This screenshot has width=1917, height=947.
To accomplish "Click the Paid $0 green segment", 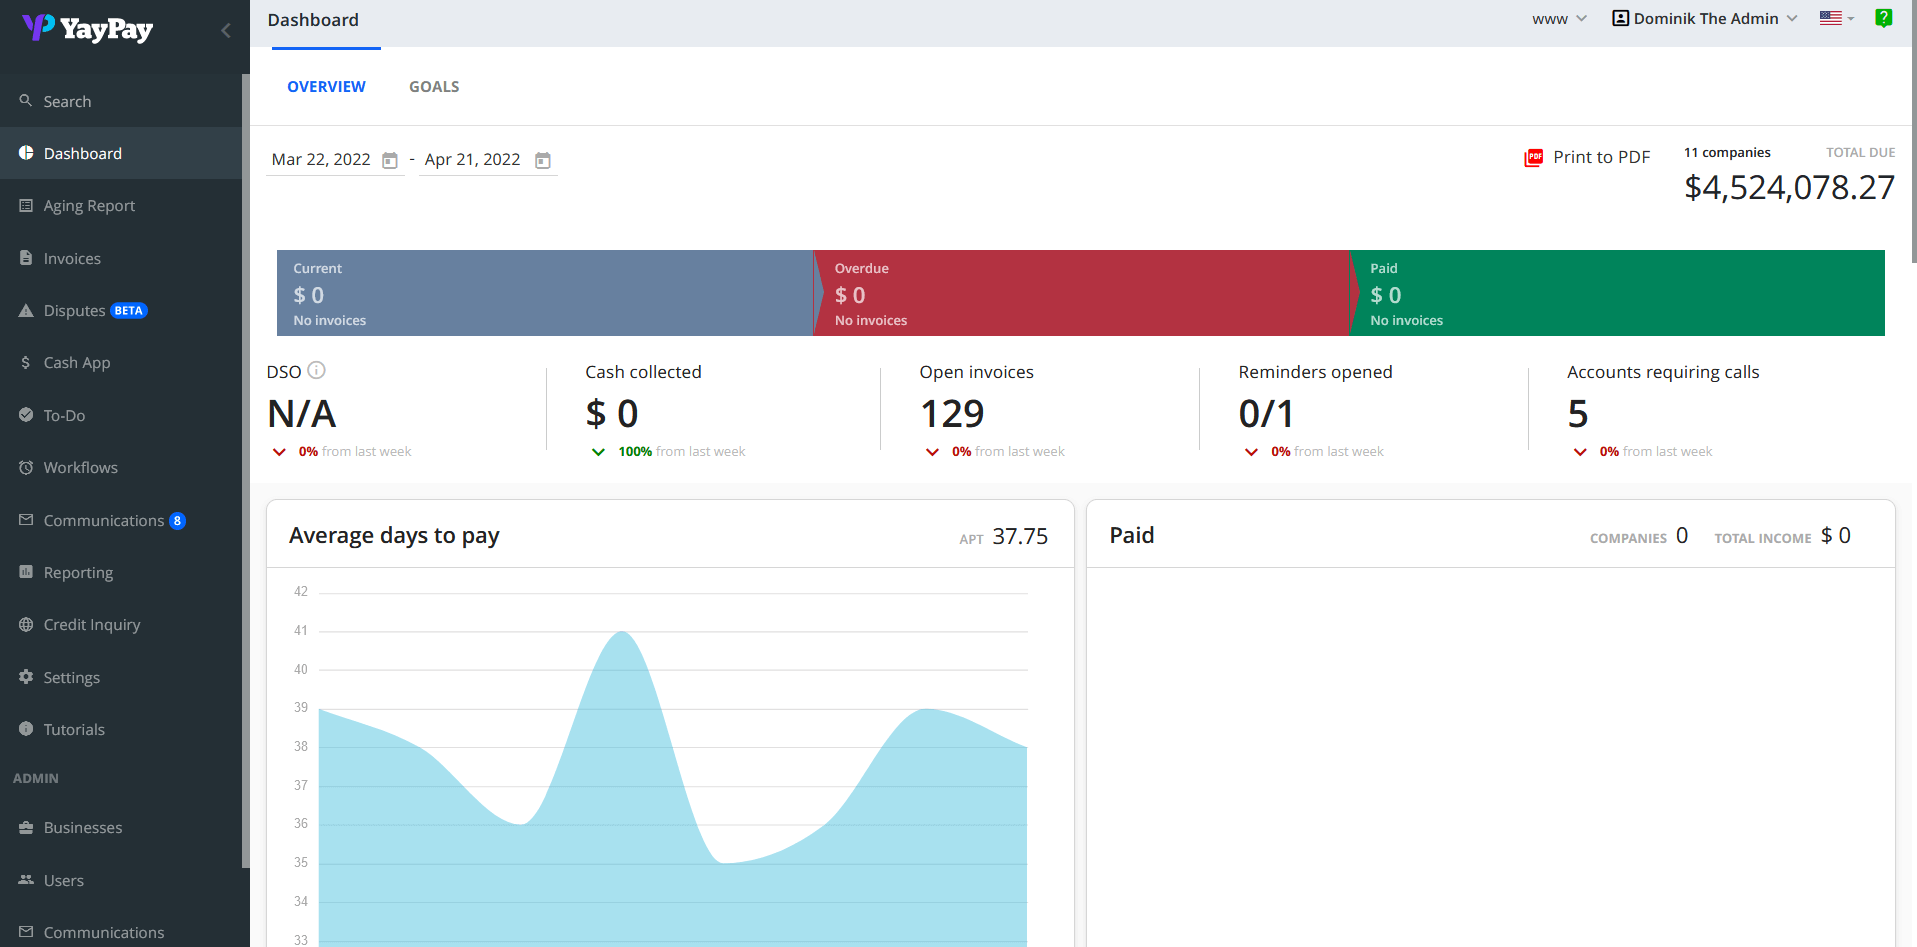I will point(1618,293).
